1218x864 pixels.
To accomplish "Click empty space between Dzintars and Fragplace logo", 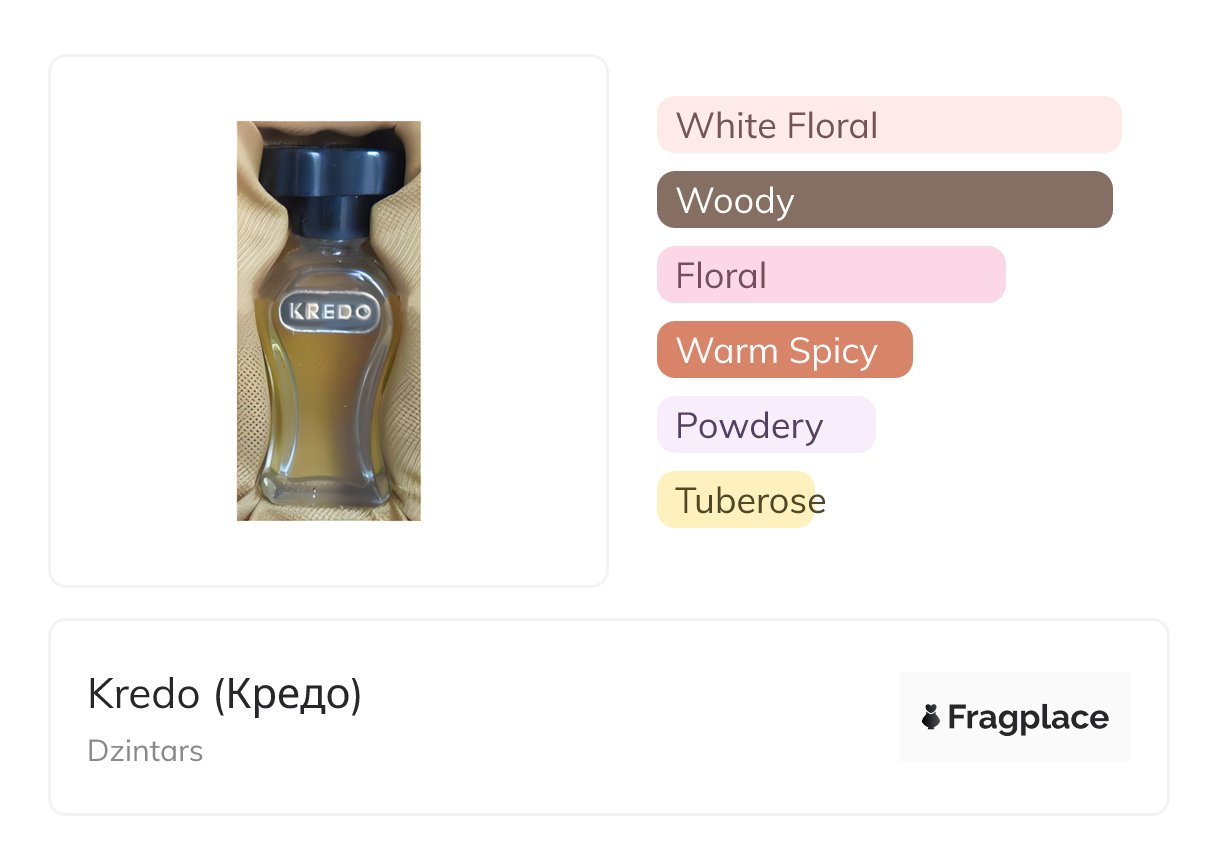I will (550, 750).
